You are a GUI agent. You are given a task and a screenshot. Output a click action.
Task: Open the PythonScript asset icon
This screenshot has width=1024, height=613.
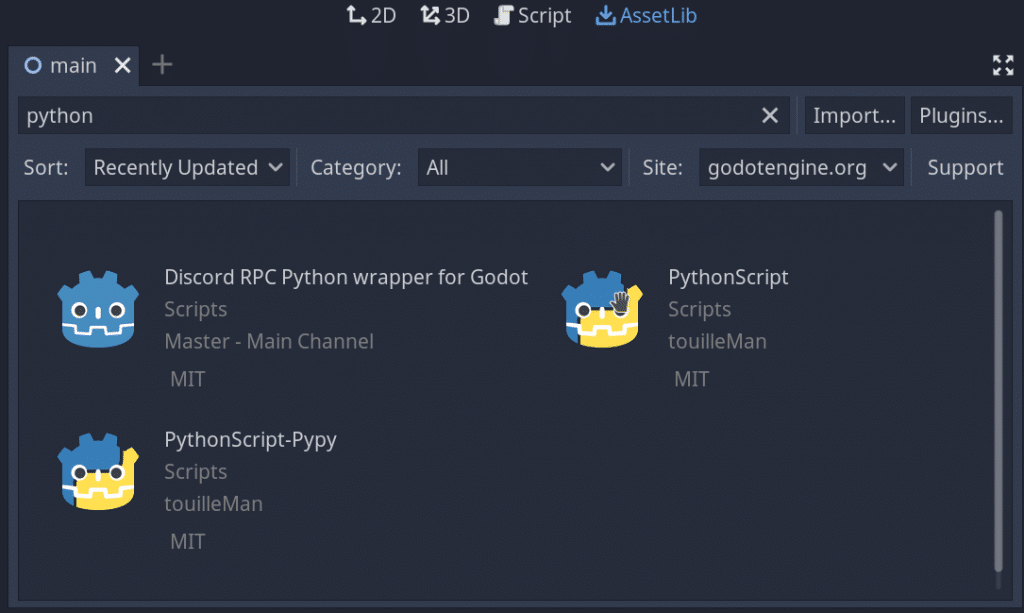(602, 309)
